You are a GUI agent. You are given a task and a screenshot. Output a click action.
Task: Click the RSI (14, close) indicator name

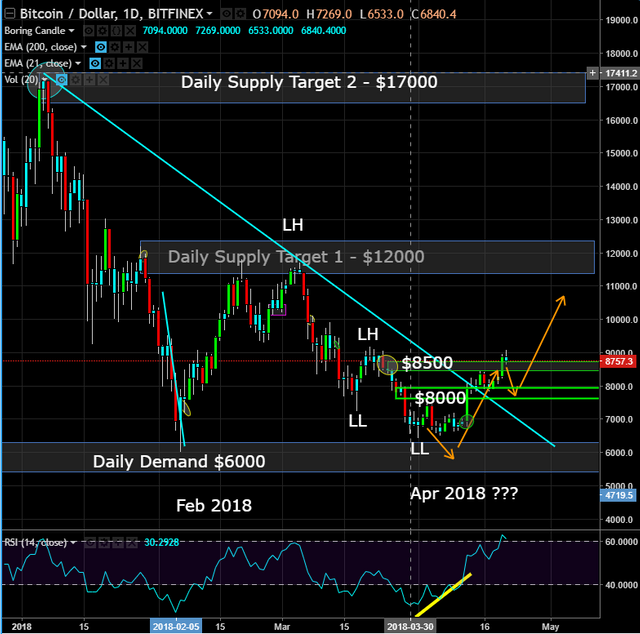(x=36, y=543)
